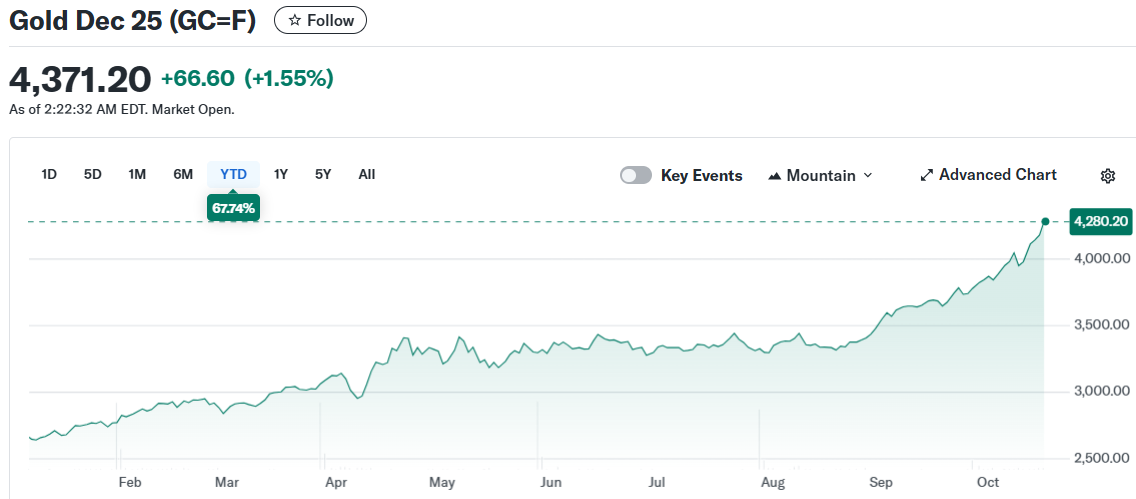Screen dimensions: 1136x499
Task: Click the star icon inside Follow button
Action: (294, 20)
